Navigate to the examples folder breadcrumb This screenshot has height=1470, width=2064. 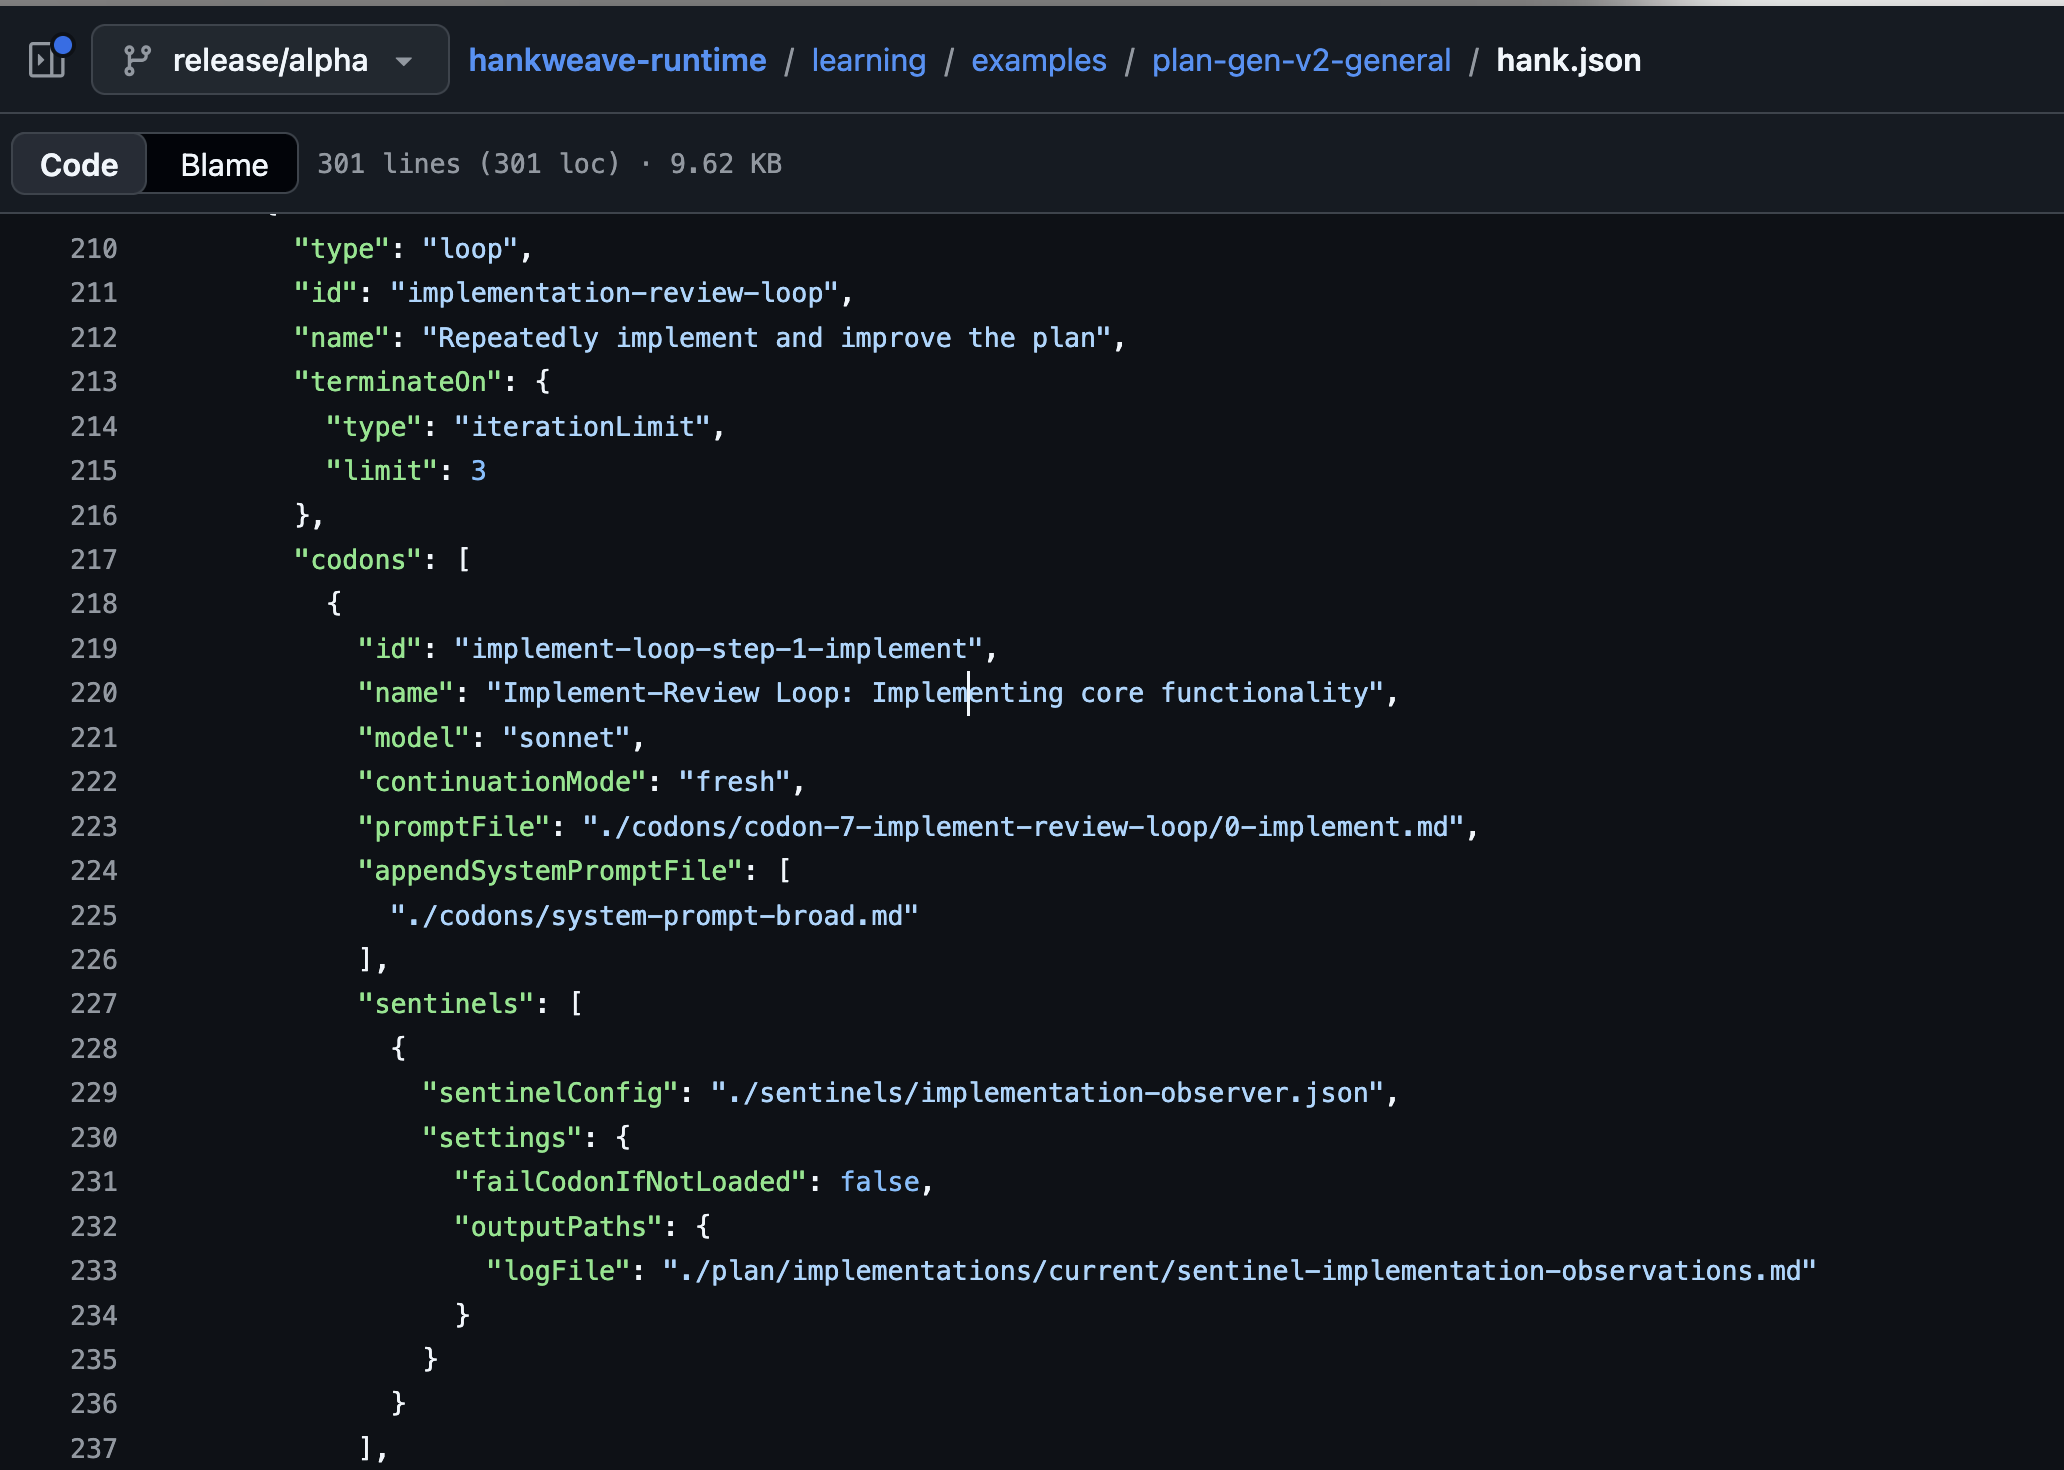pos(1038,60)
